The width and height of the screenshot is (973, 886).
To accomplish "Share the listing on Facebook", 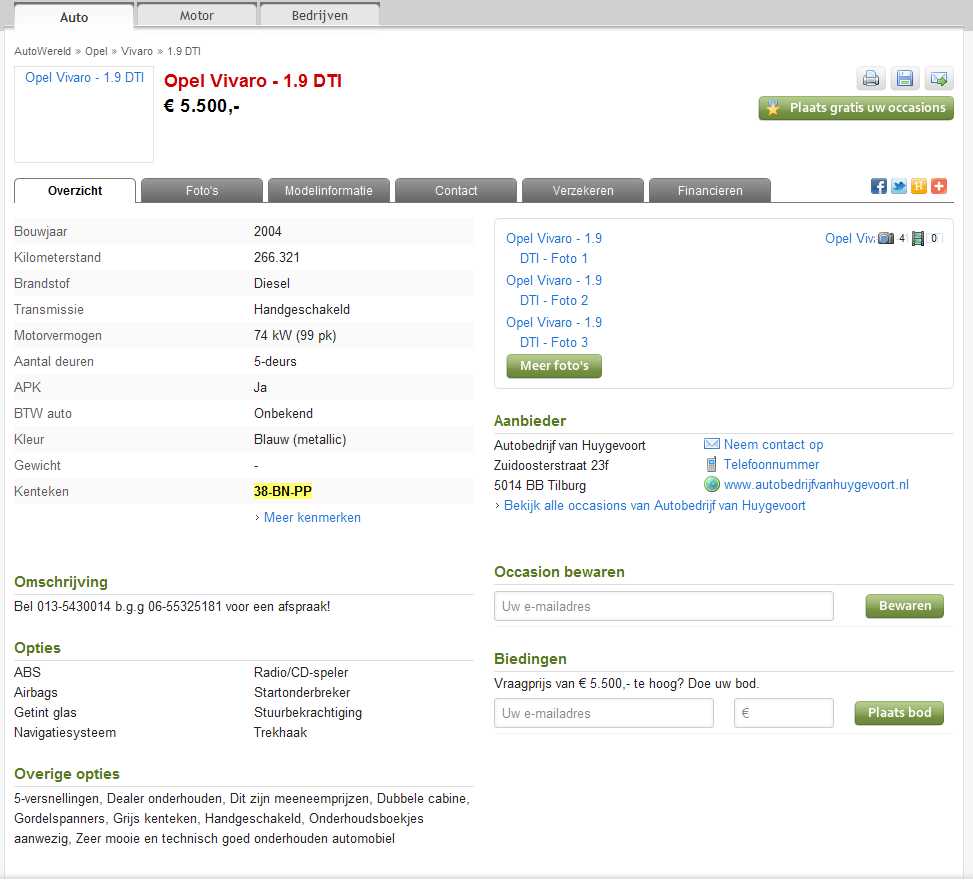I will [879, 186].
